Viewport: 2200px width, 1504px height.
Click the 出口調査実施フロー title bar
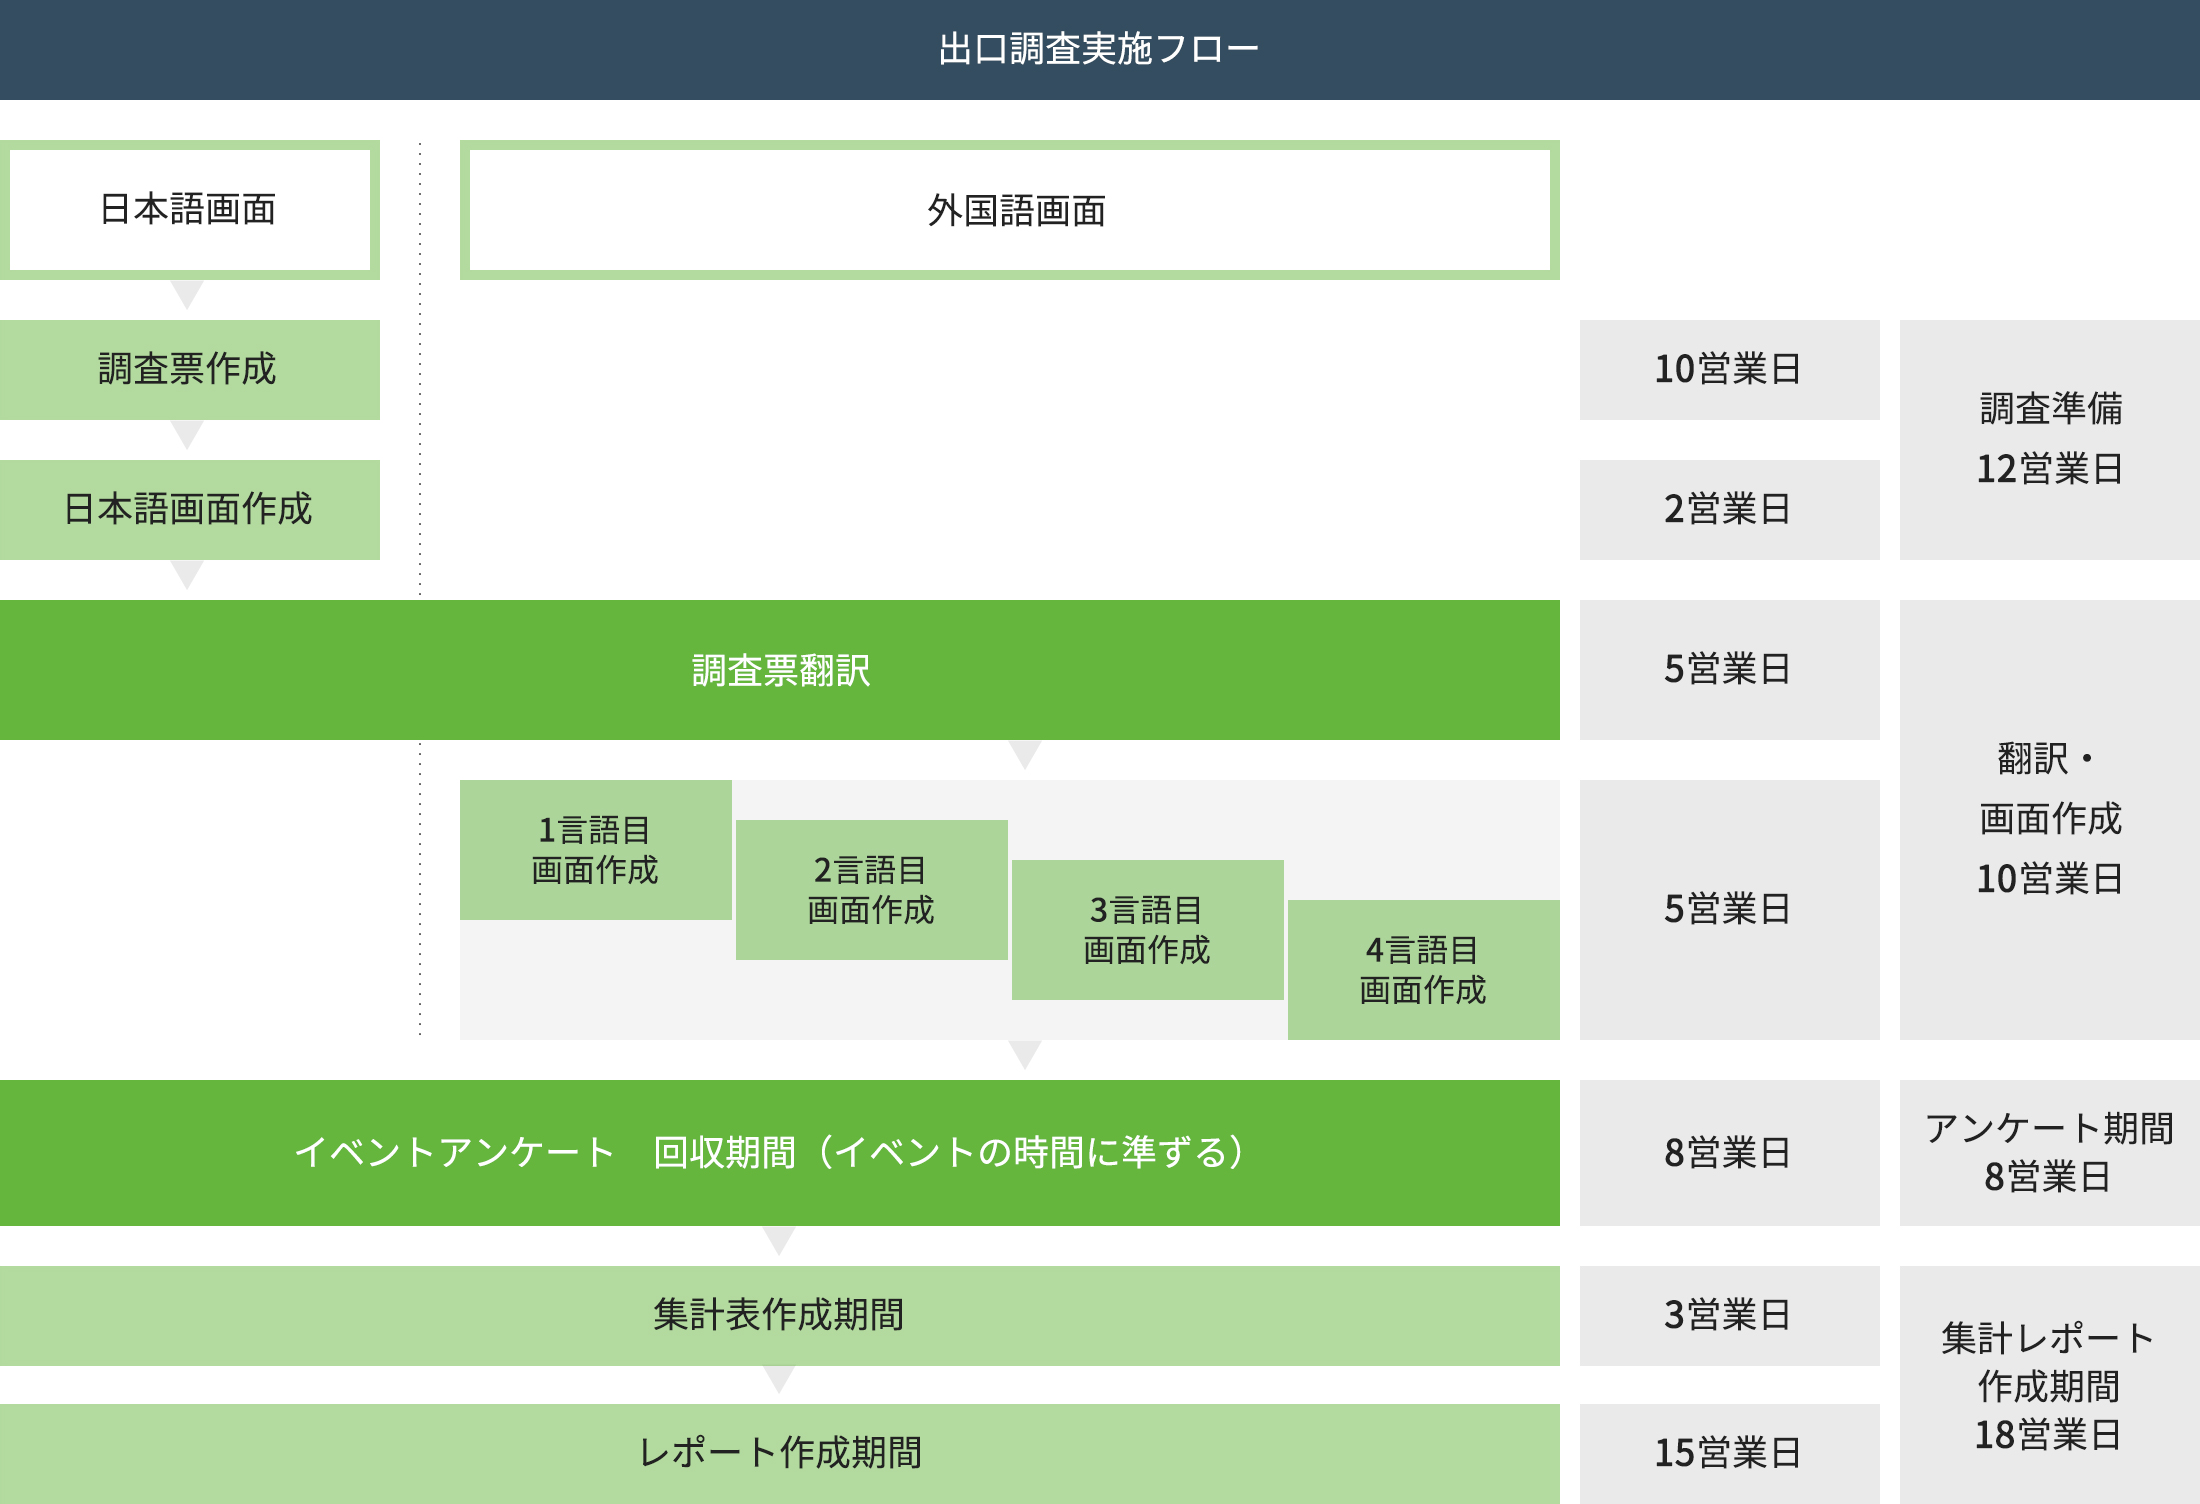1100,45
